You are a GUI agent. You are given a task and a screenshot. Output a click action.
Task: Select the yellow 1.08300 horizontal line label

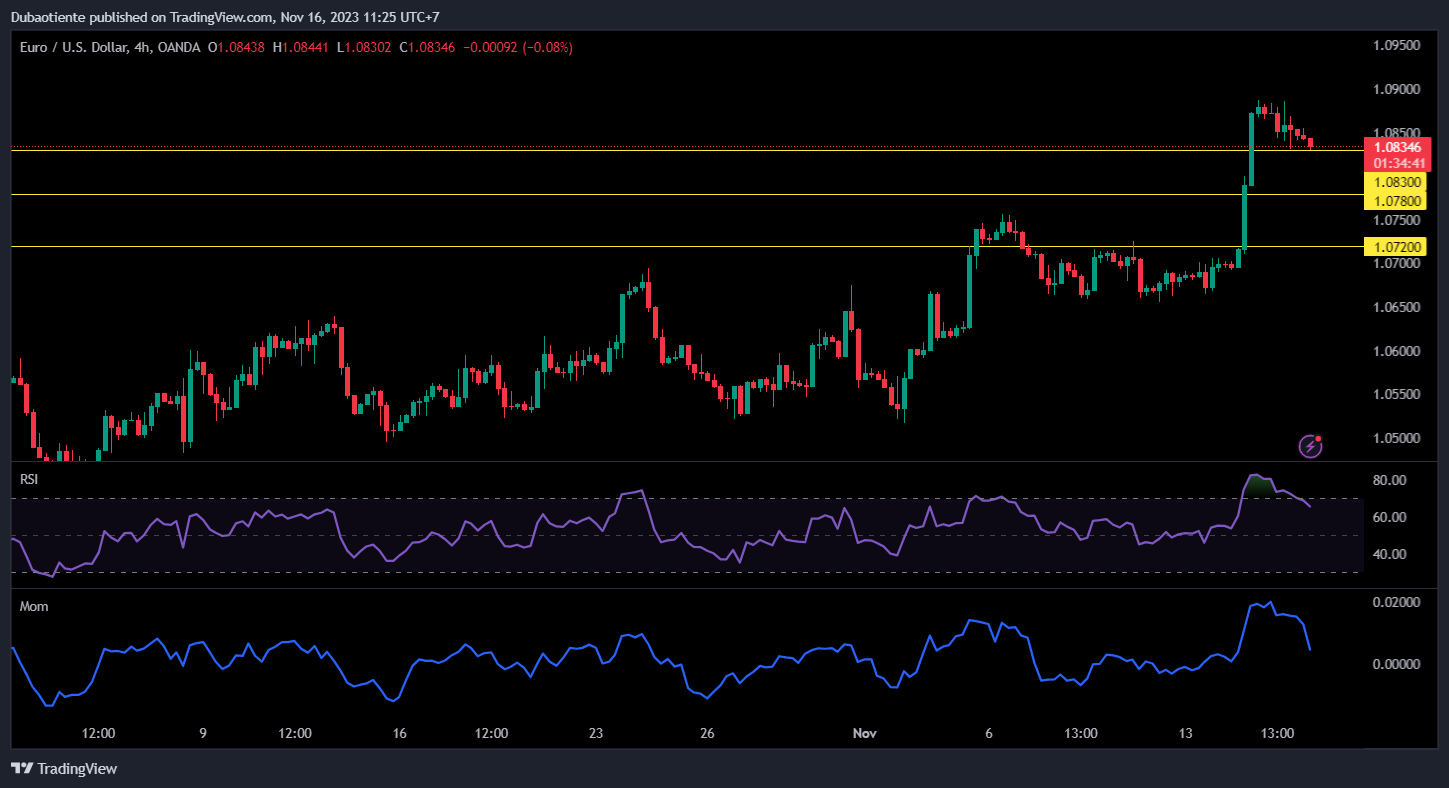click(x=1397, y=183)
